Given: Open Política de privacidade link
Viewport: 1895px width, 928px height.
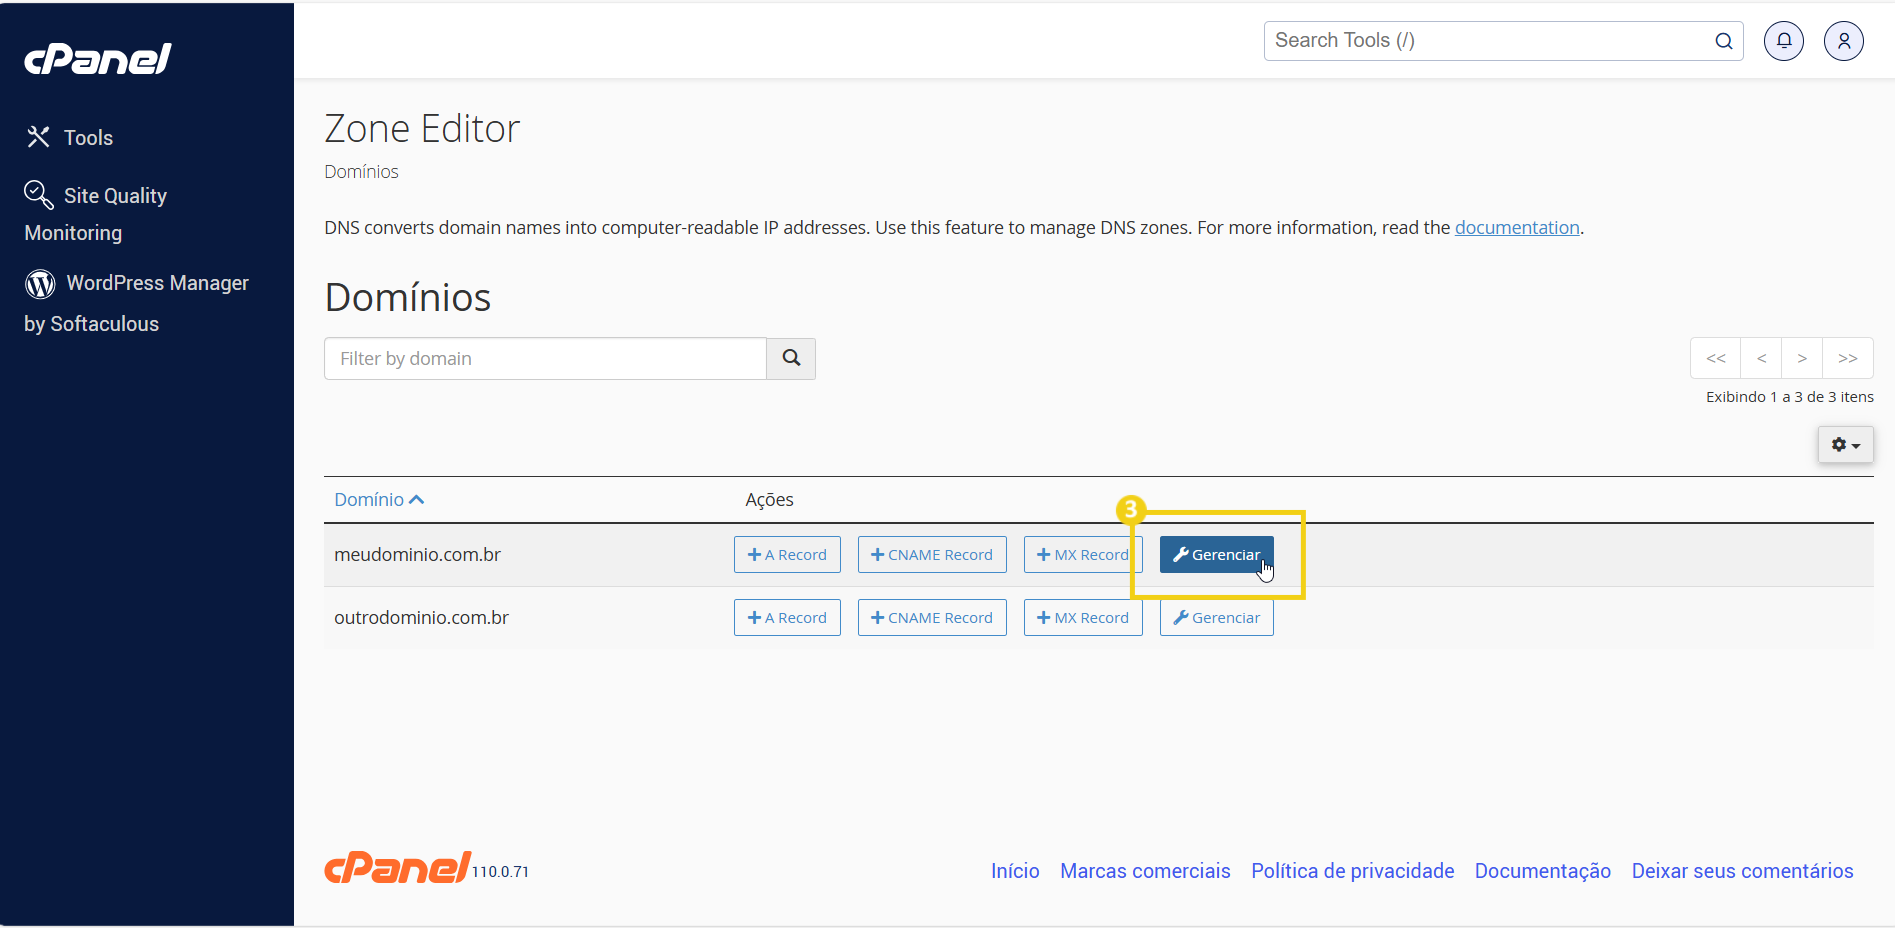Looking at the screenshot, I should pos(1352,871).
